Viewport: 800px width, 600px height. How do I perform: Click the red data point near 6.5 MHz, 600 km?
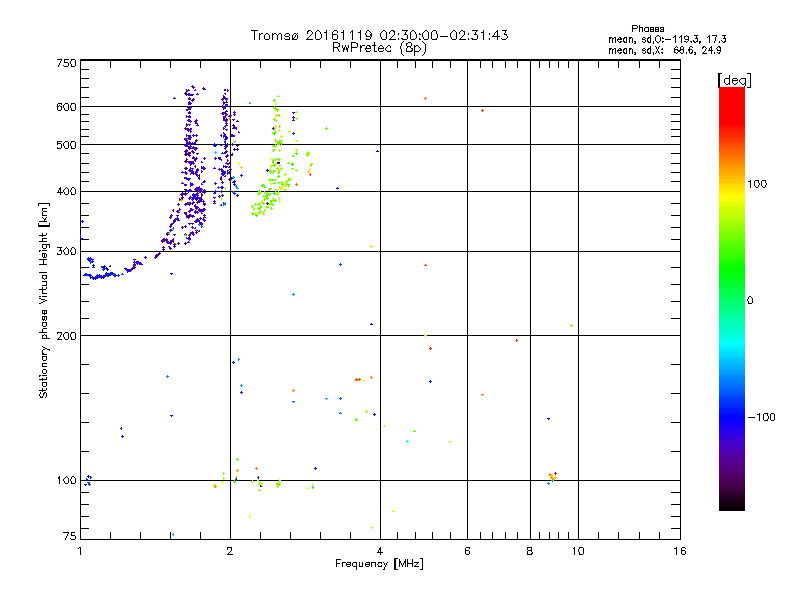482,111
